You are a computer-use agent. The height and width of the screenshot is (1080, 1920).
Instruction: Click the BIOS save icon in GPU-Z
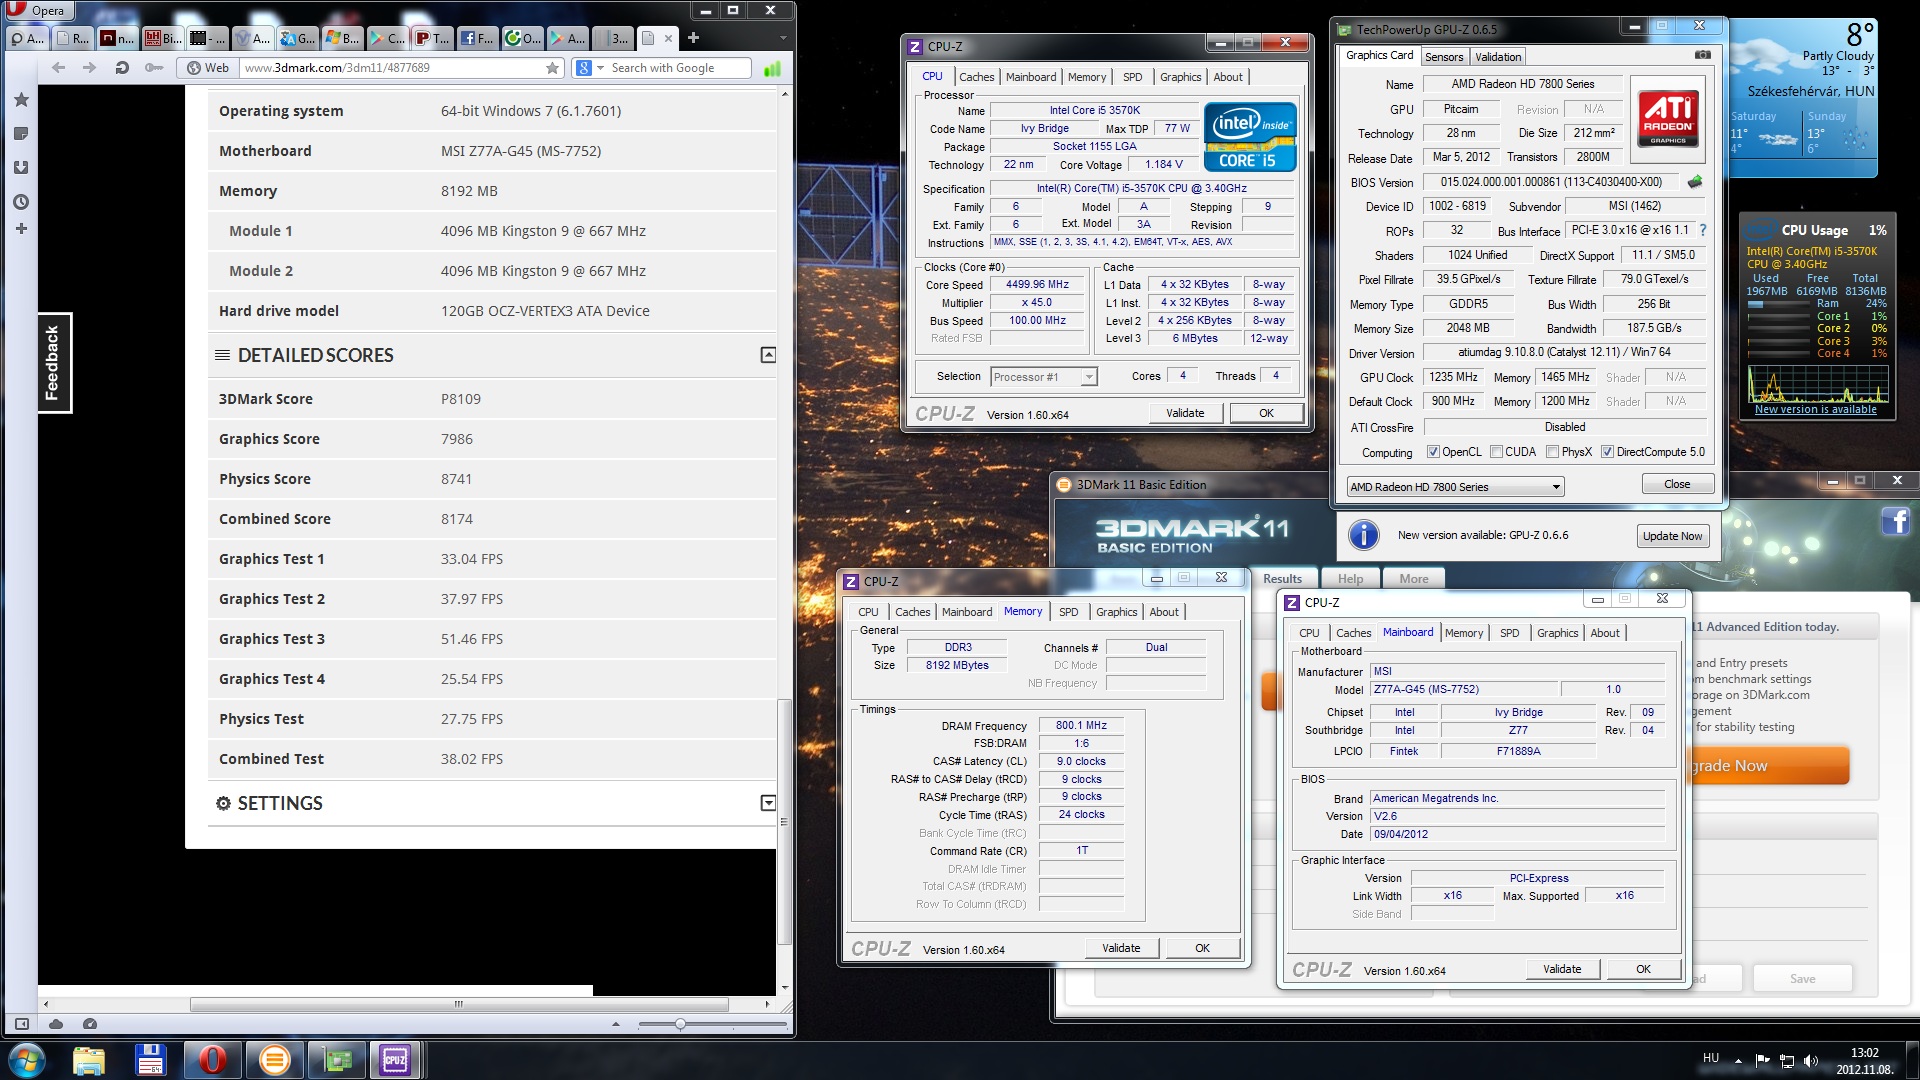[x=1695, y=182]
